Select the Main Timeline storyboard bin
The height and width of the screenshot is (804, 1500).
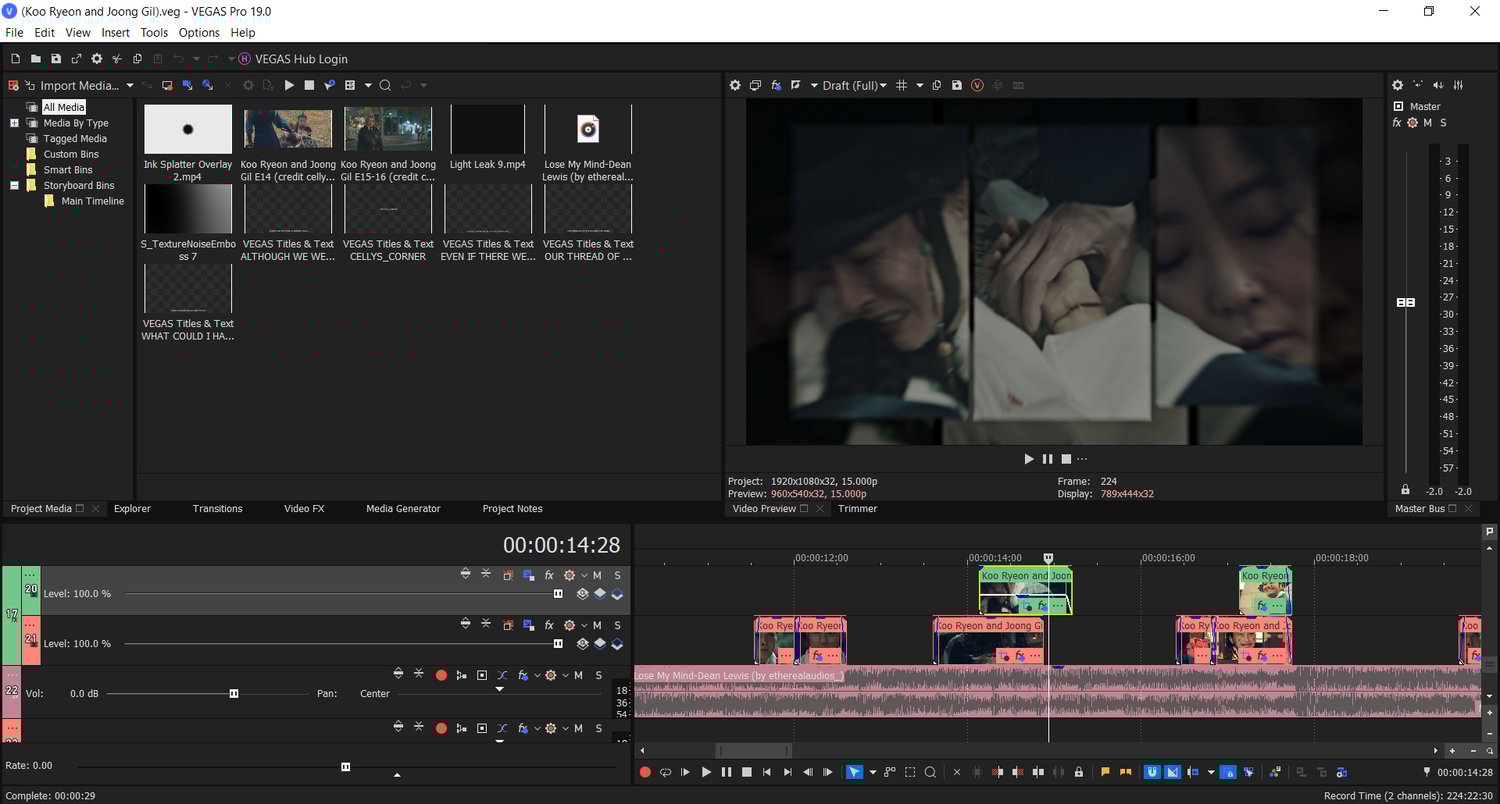click(x=93, y=201)
